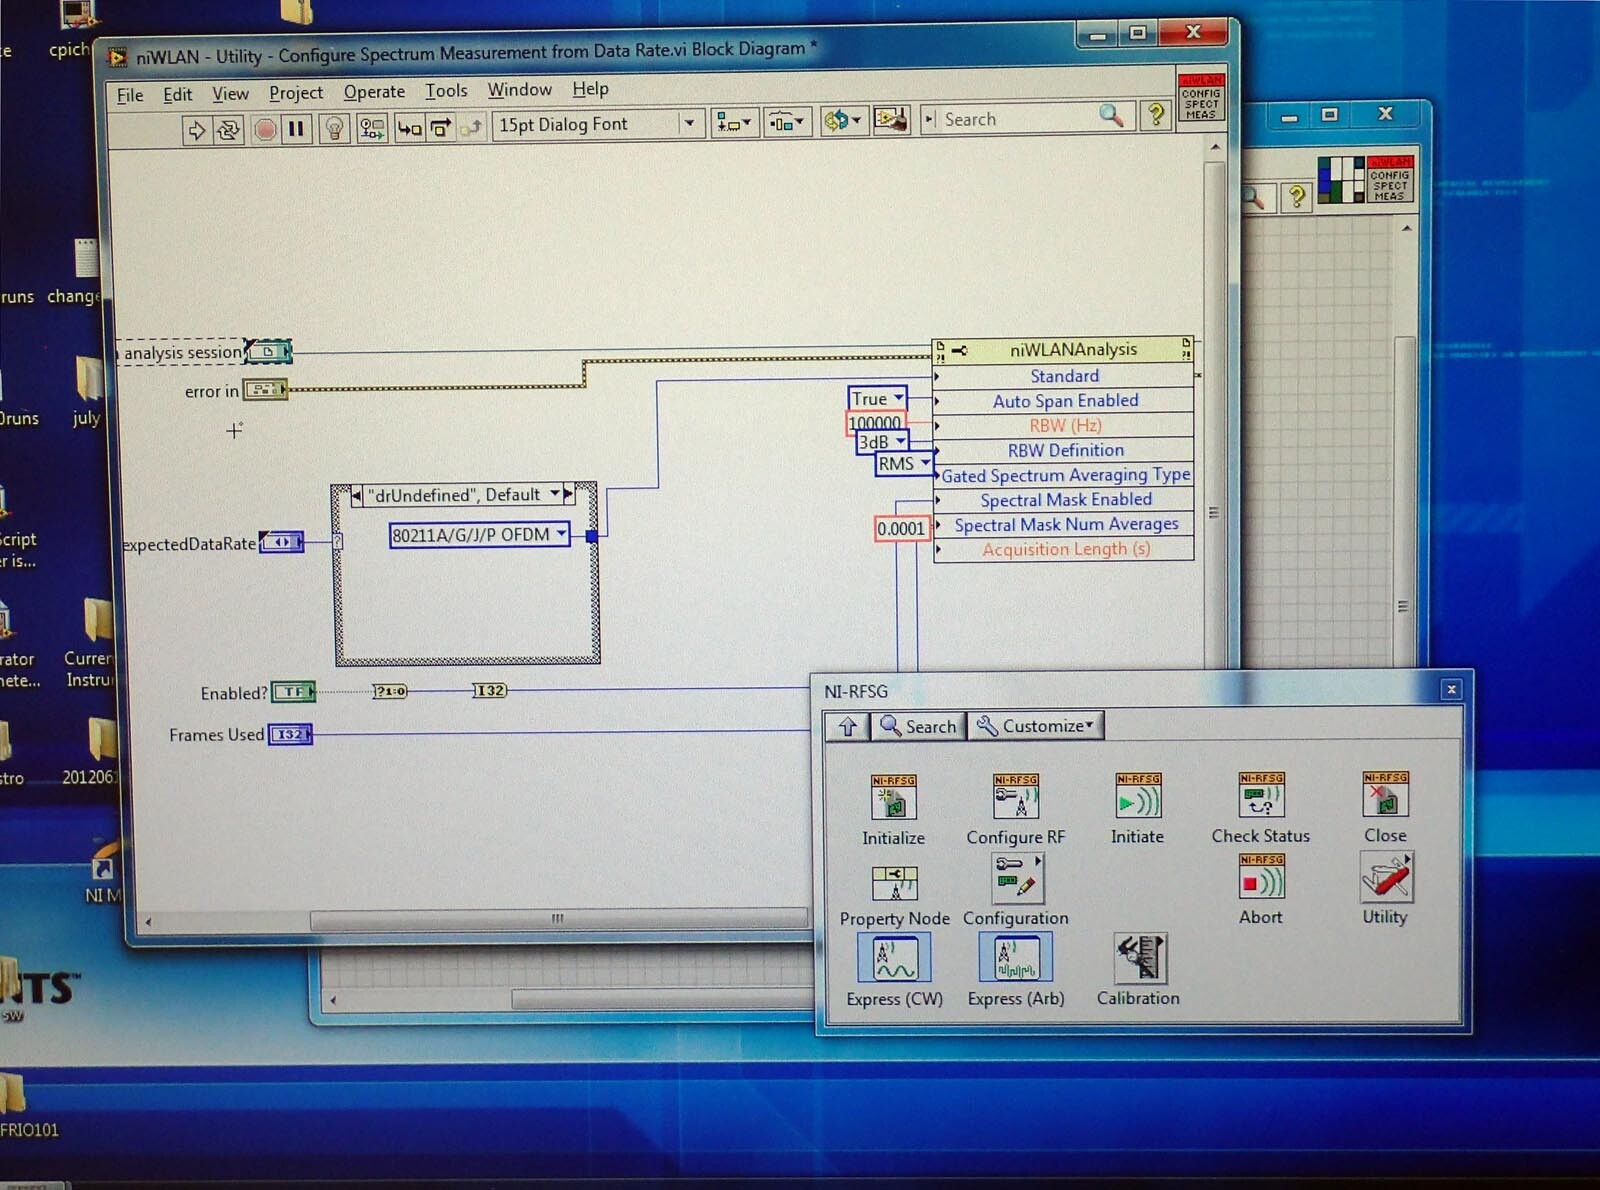Select the Initiate palette icon

point(1137,798)
